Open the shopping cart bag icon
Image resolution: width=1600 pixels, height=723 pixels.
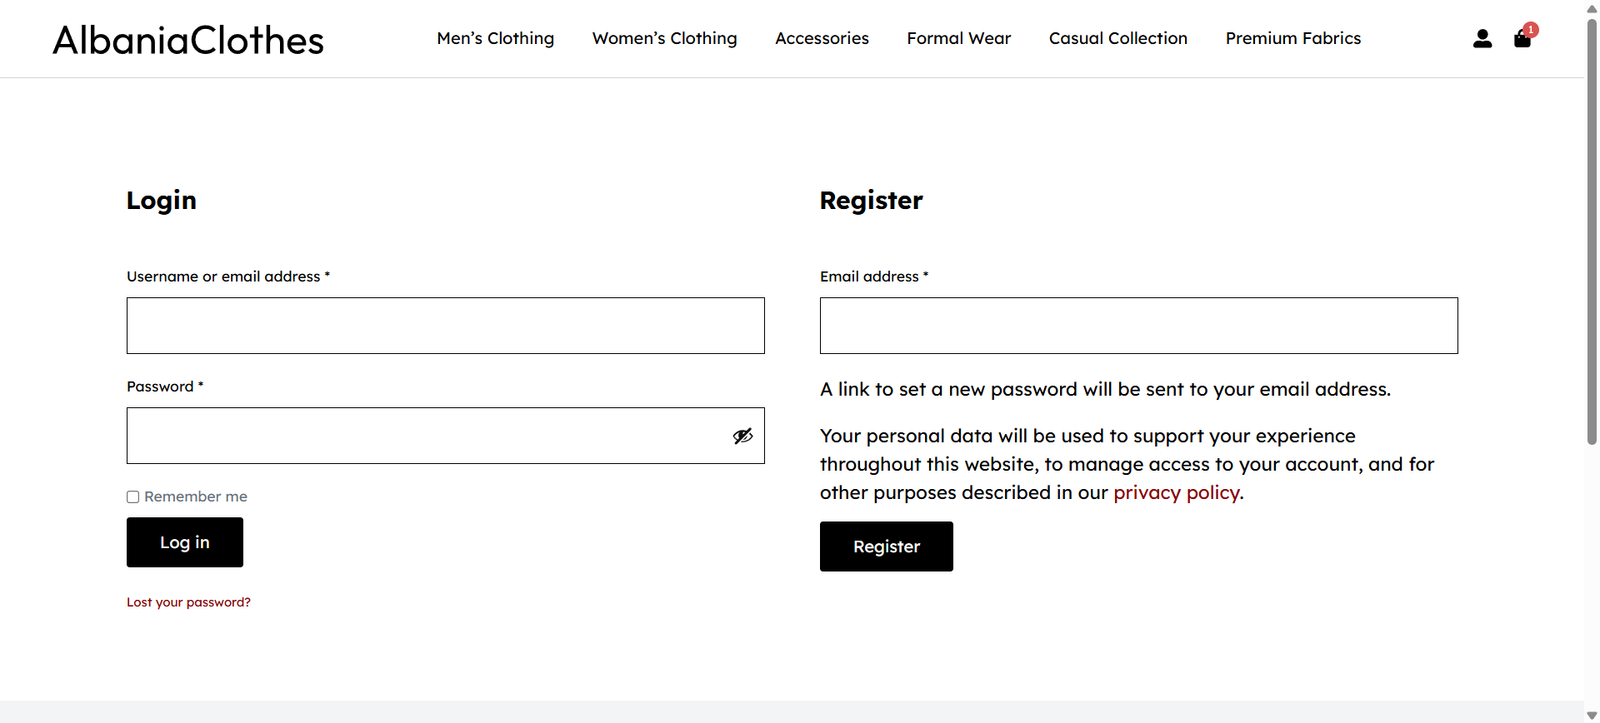click(x=1522, y=39)
